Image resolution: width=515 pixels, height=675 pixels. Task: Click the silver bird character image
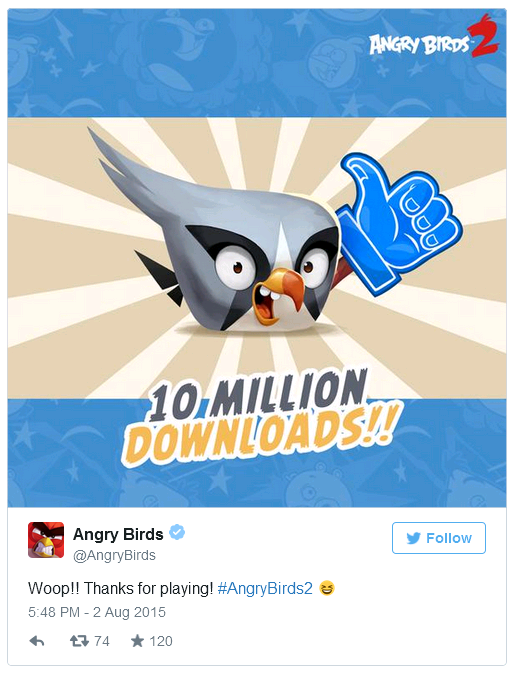215,241
